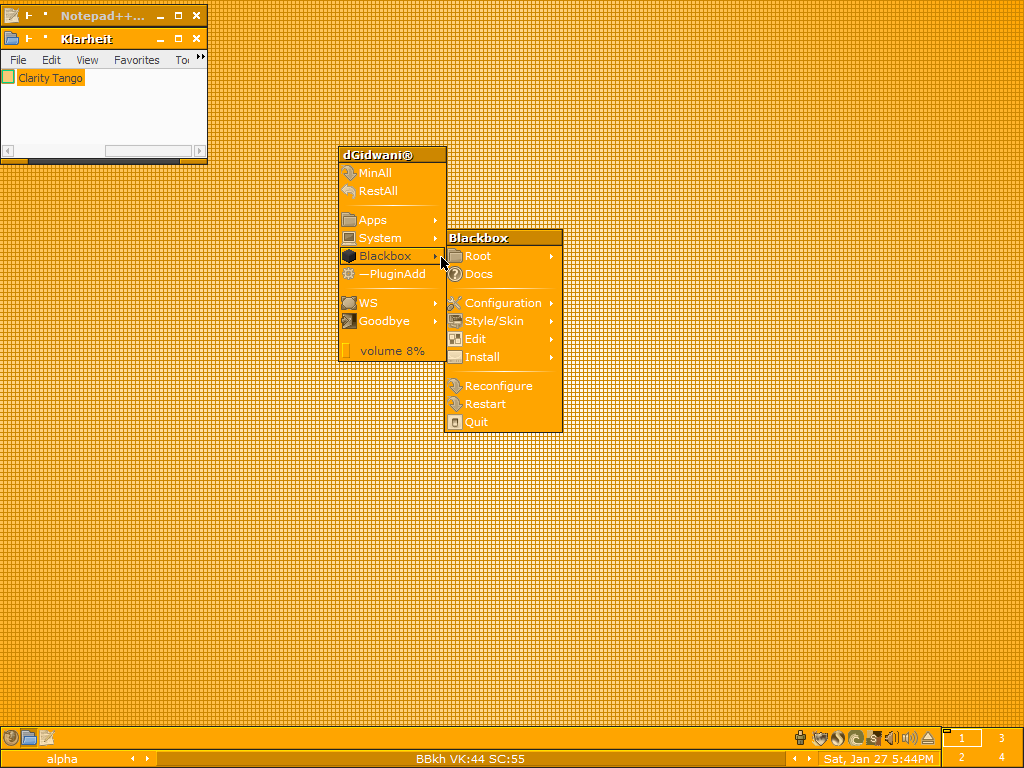
Task: Expand the Apps submenu
Action: 392,220
